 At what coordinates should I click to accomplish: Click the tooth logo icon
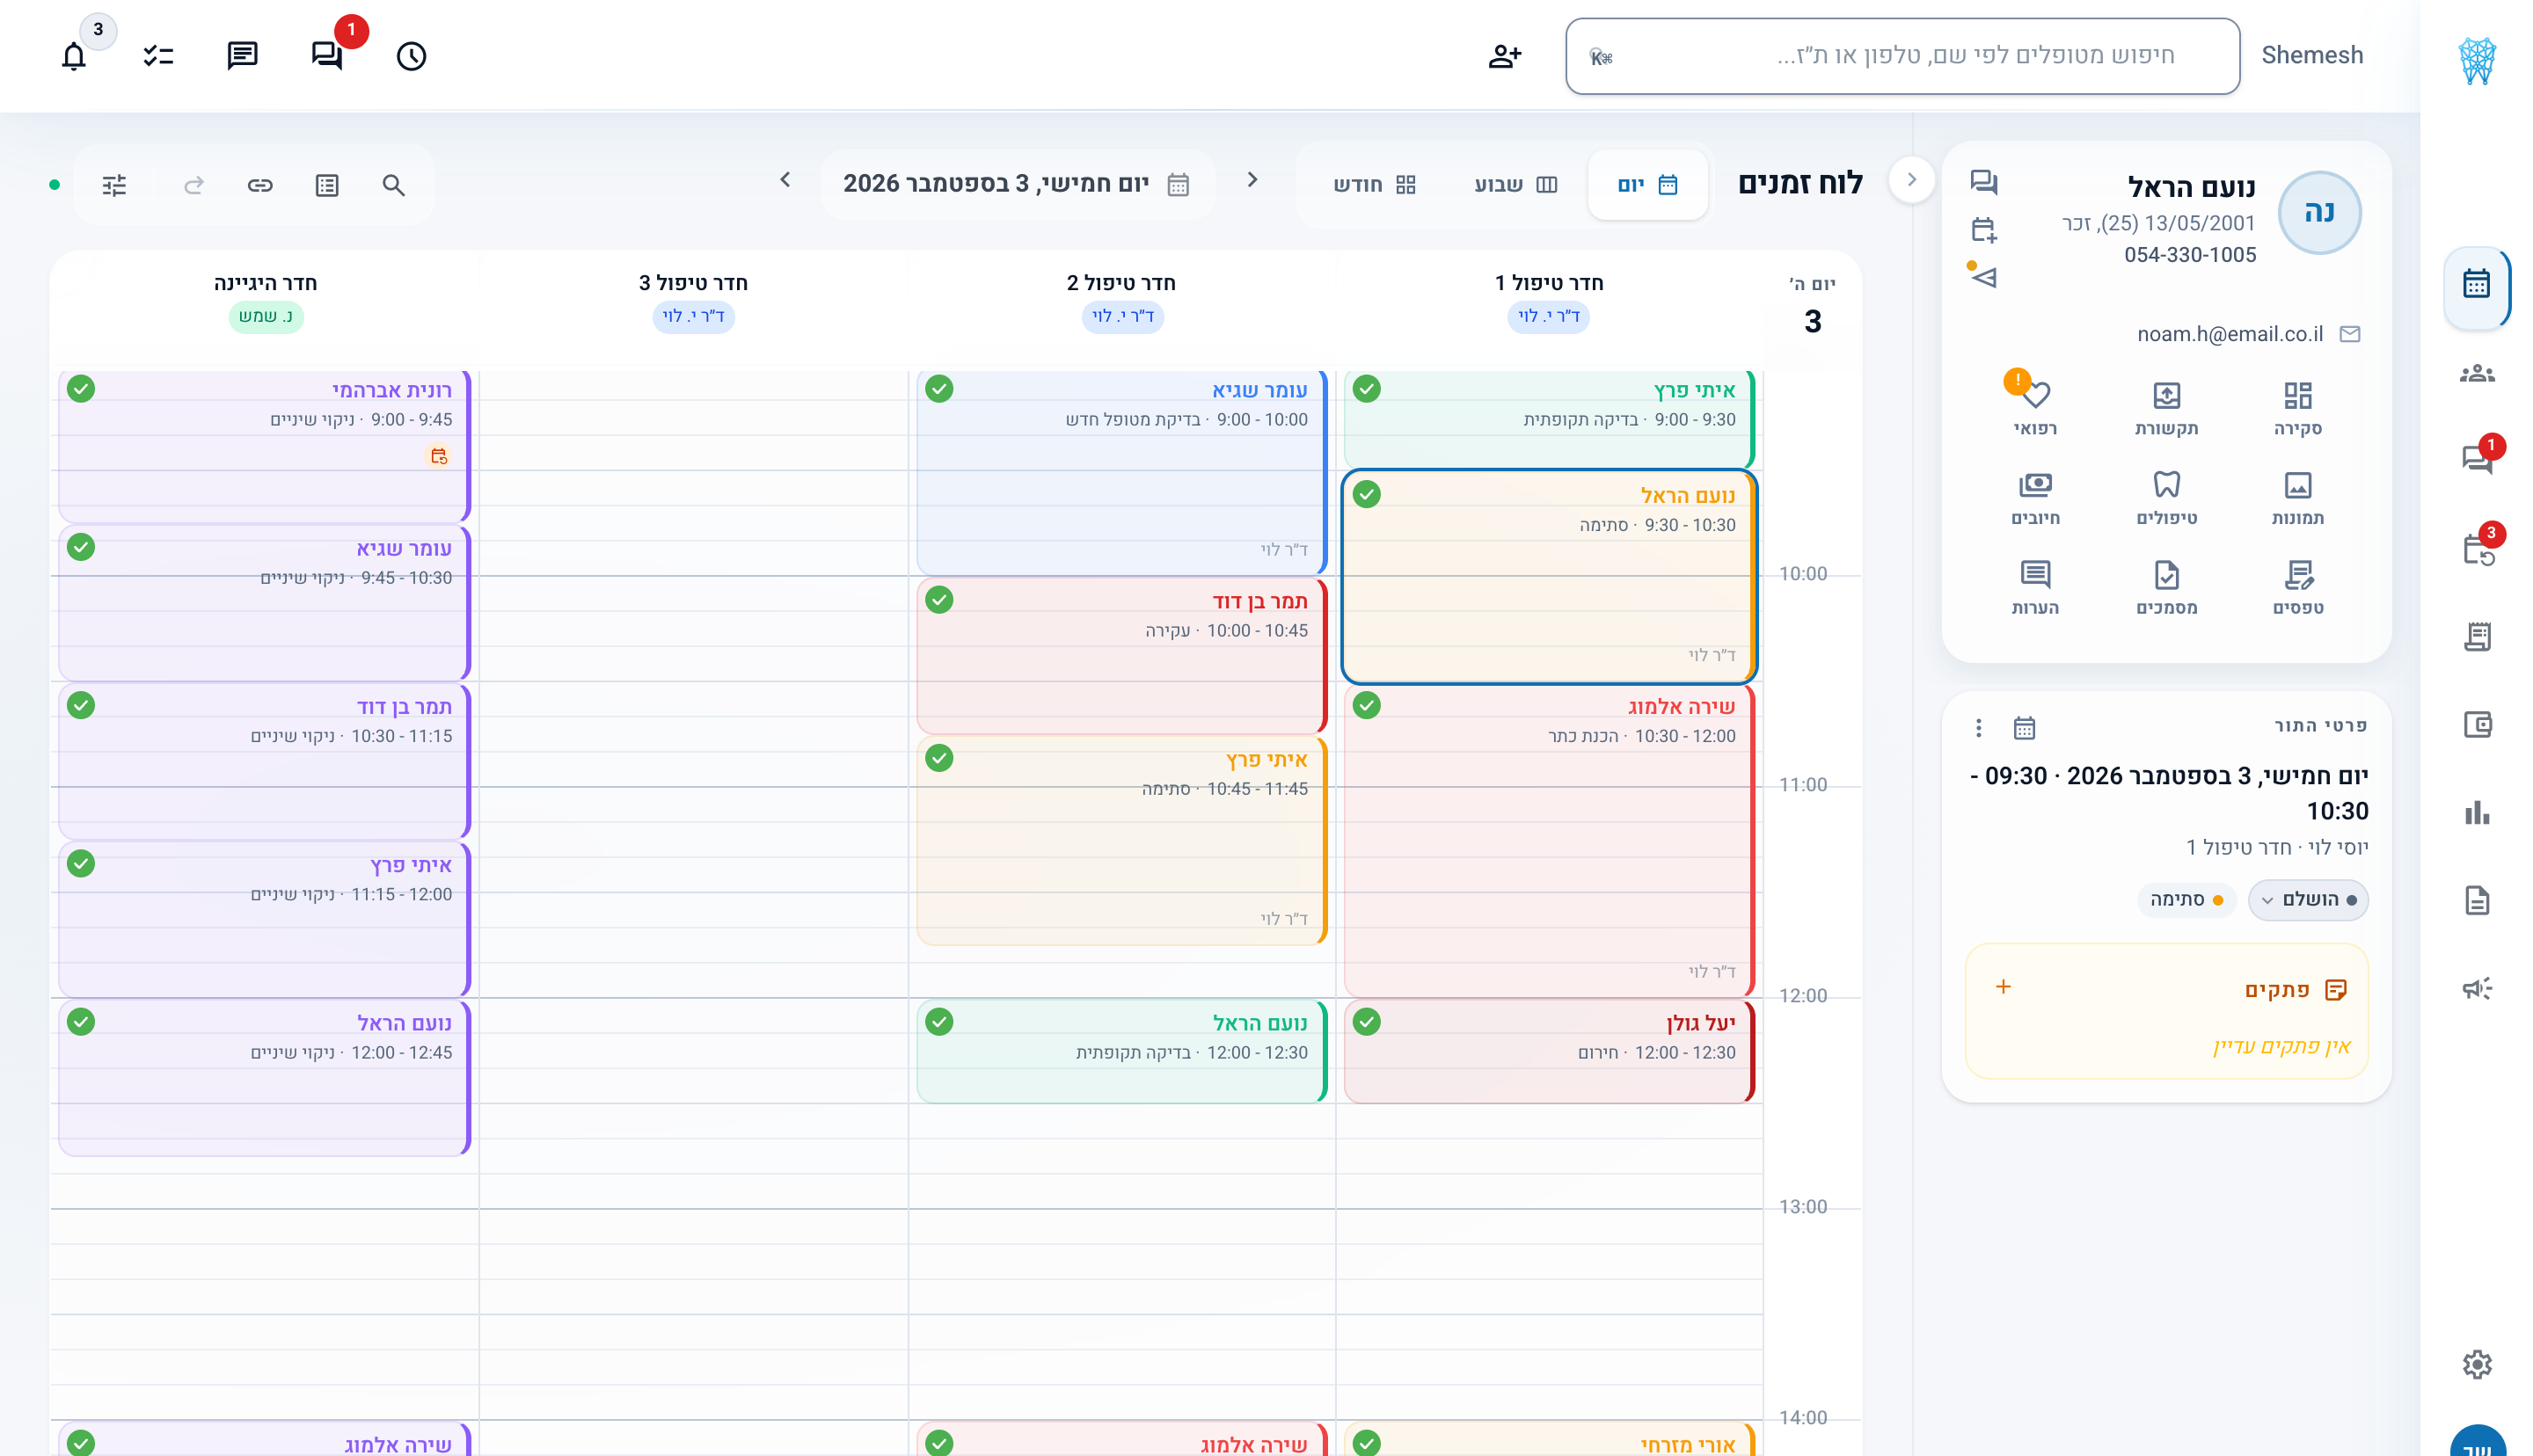[x=2476, y=60]
